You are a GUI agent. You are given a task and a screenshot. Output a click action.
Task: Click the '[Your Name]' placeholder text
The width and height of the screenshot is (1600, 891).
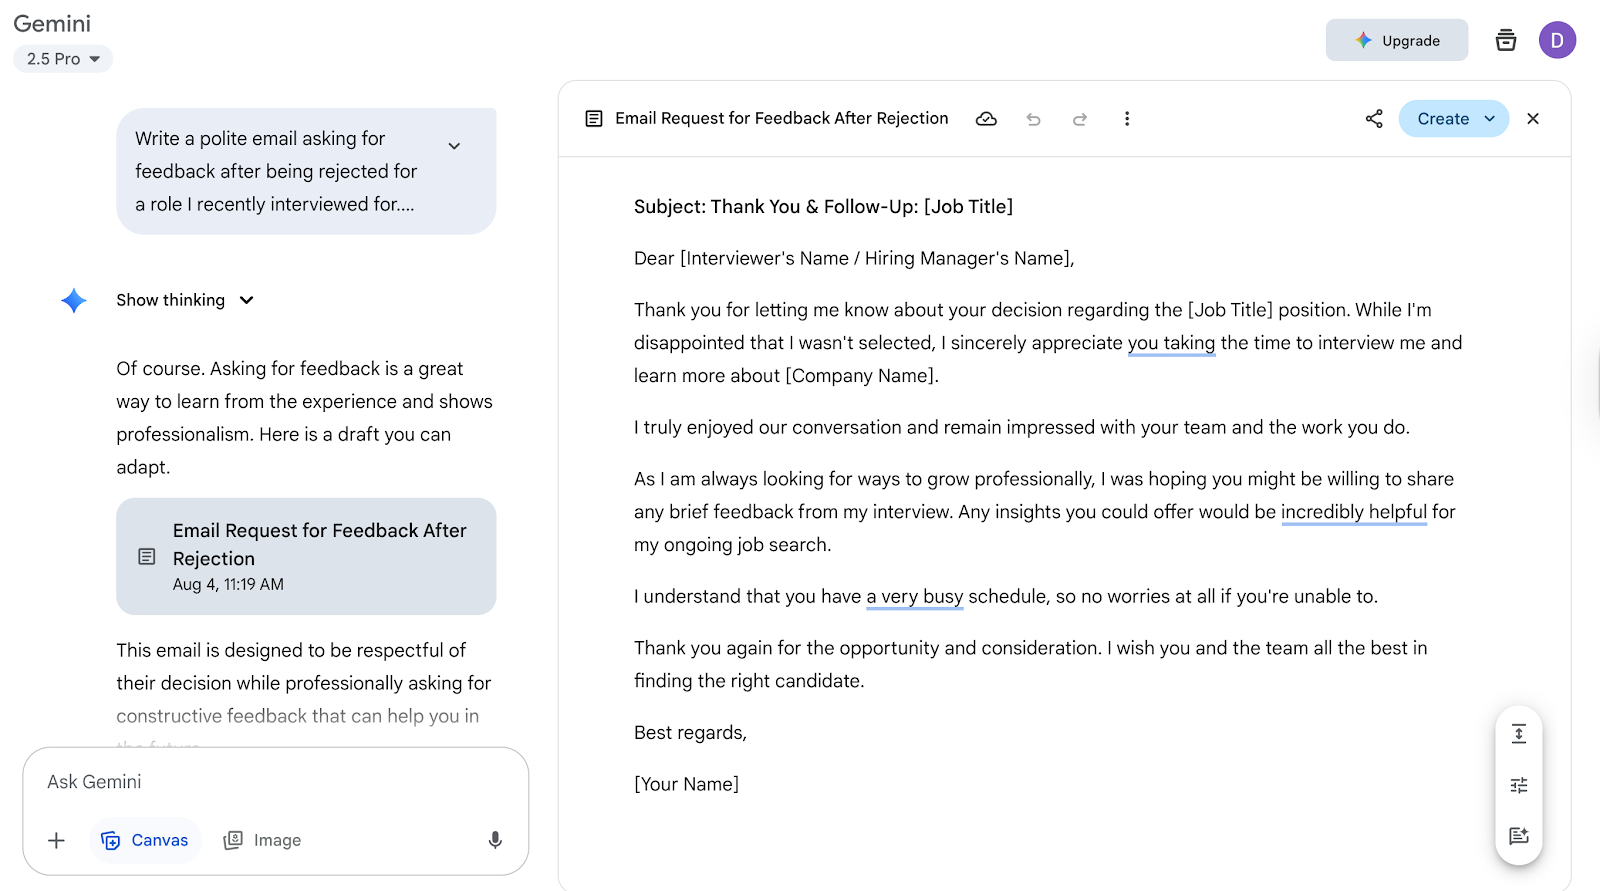(686, 784)
